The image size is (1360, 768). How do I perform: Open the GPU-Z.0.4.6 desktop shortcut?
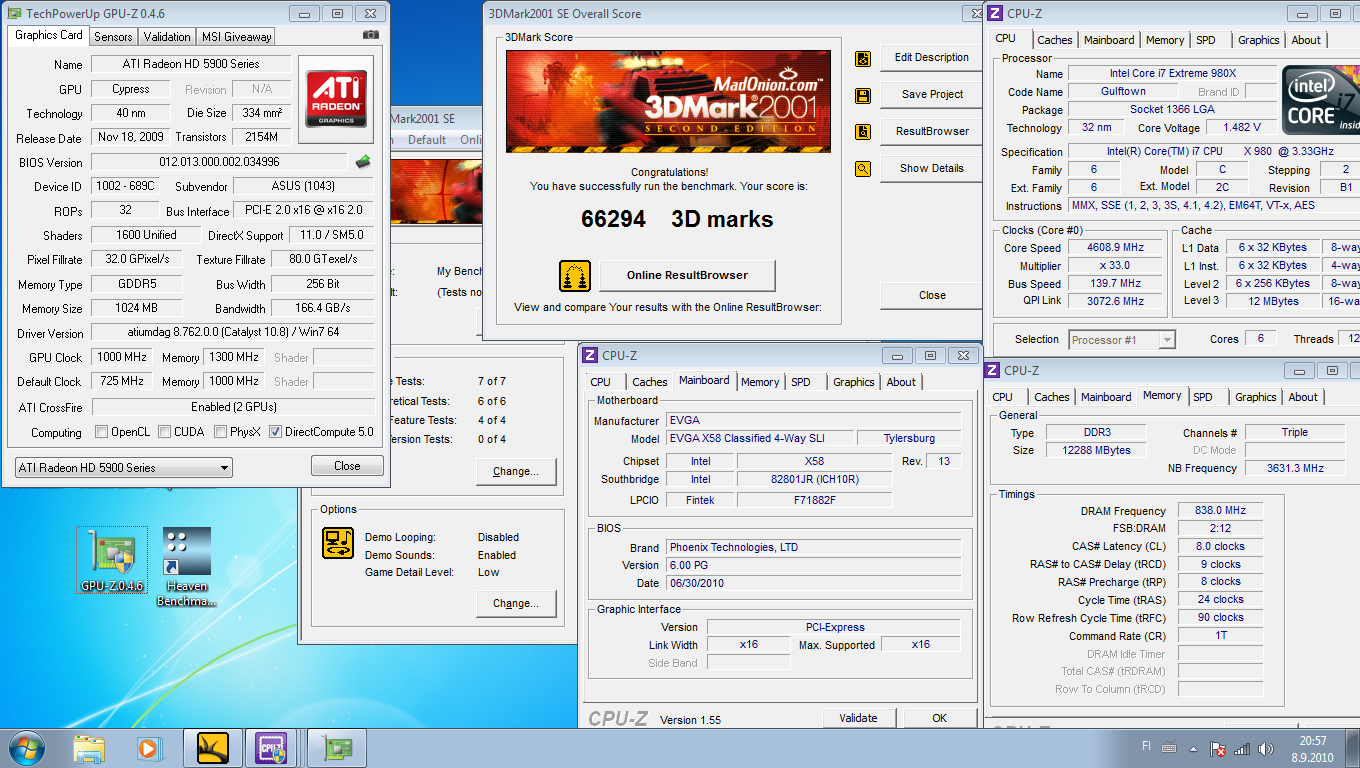point(112,561)
